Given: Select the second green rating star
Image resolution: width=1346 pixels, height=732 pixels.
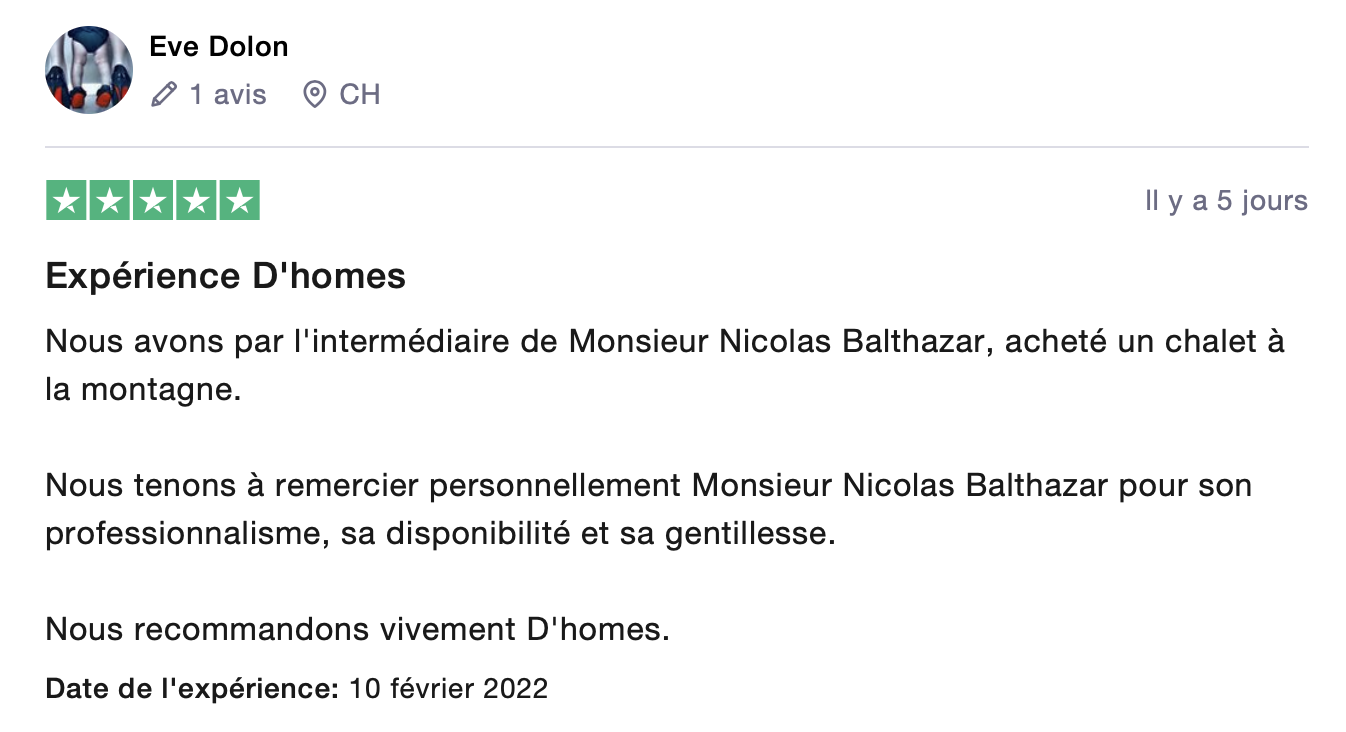Looking at the screenshot, I should tap(110, 201).
